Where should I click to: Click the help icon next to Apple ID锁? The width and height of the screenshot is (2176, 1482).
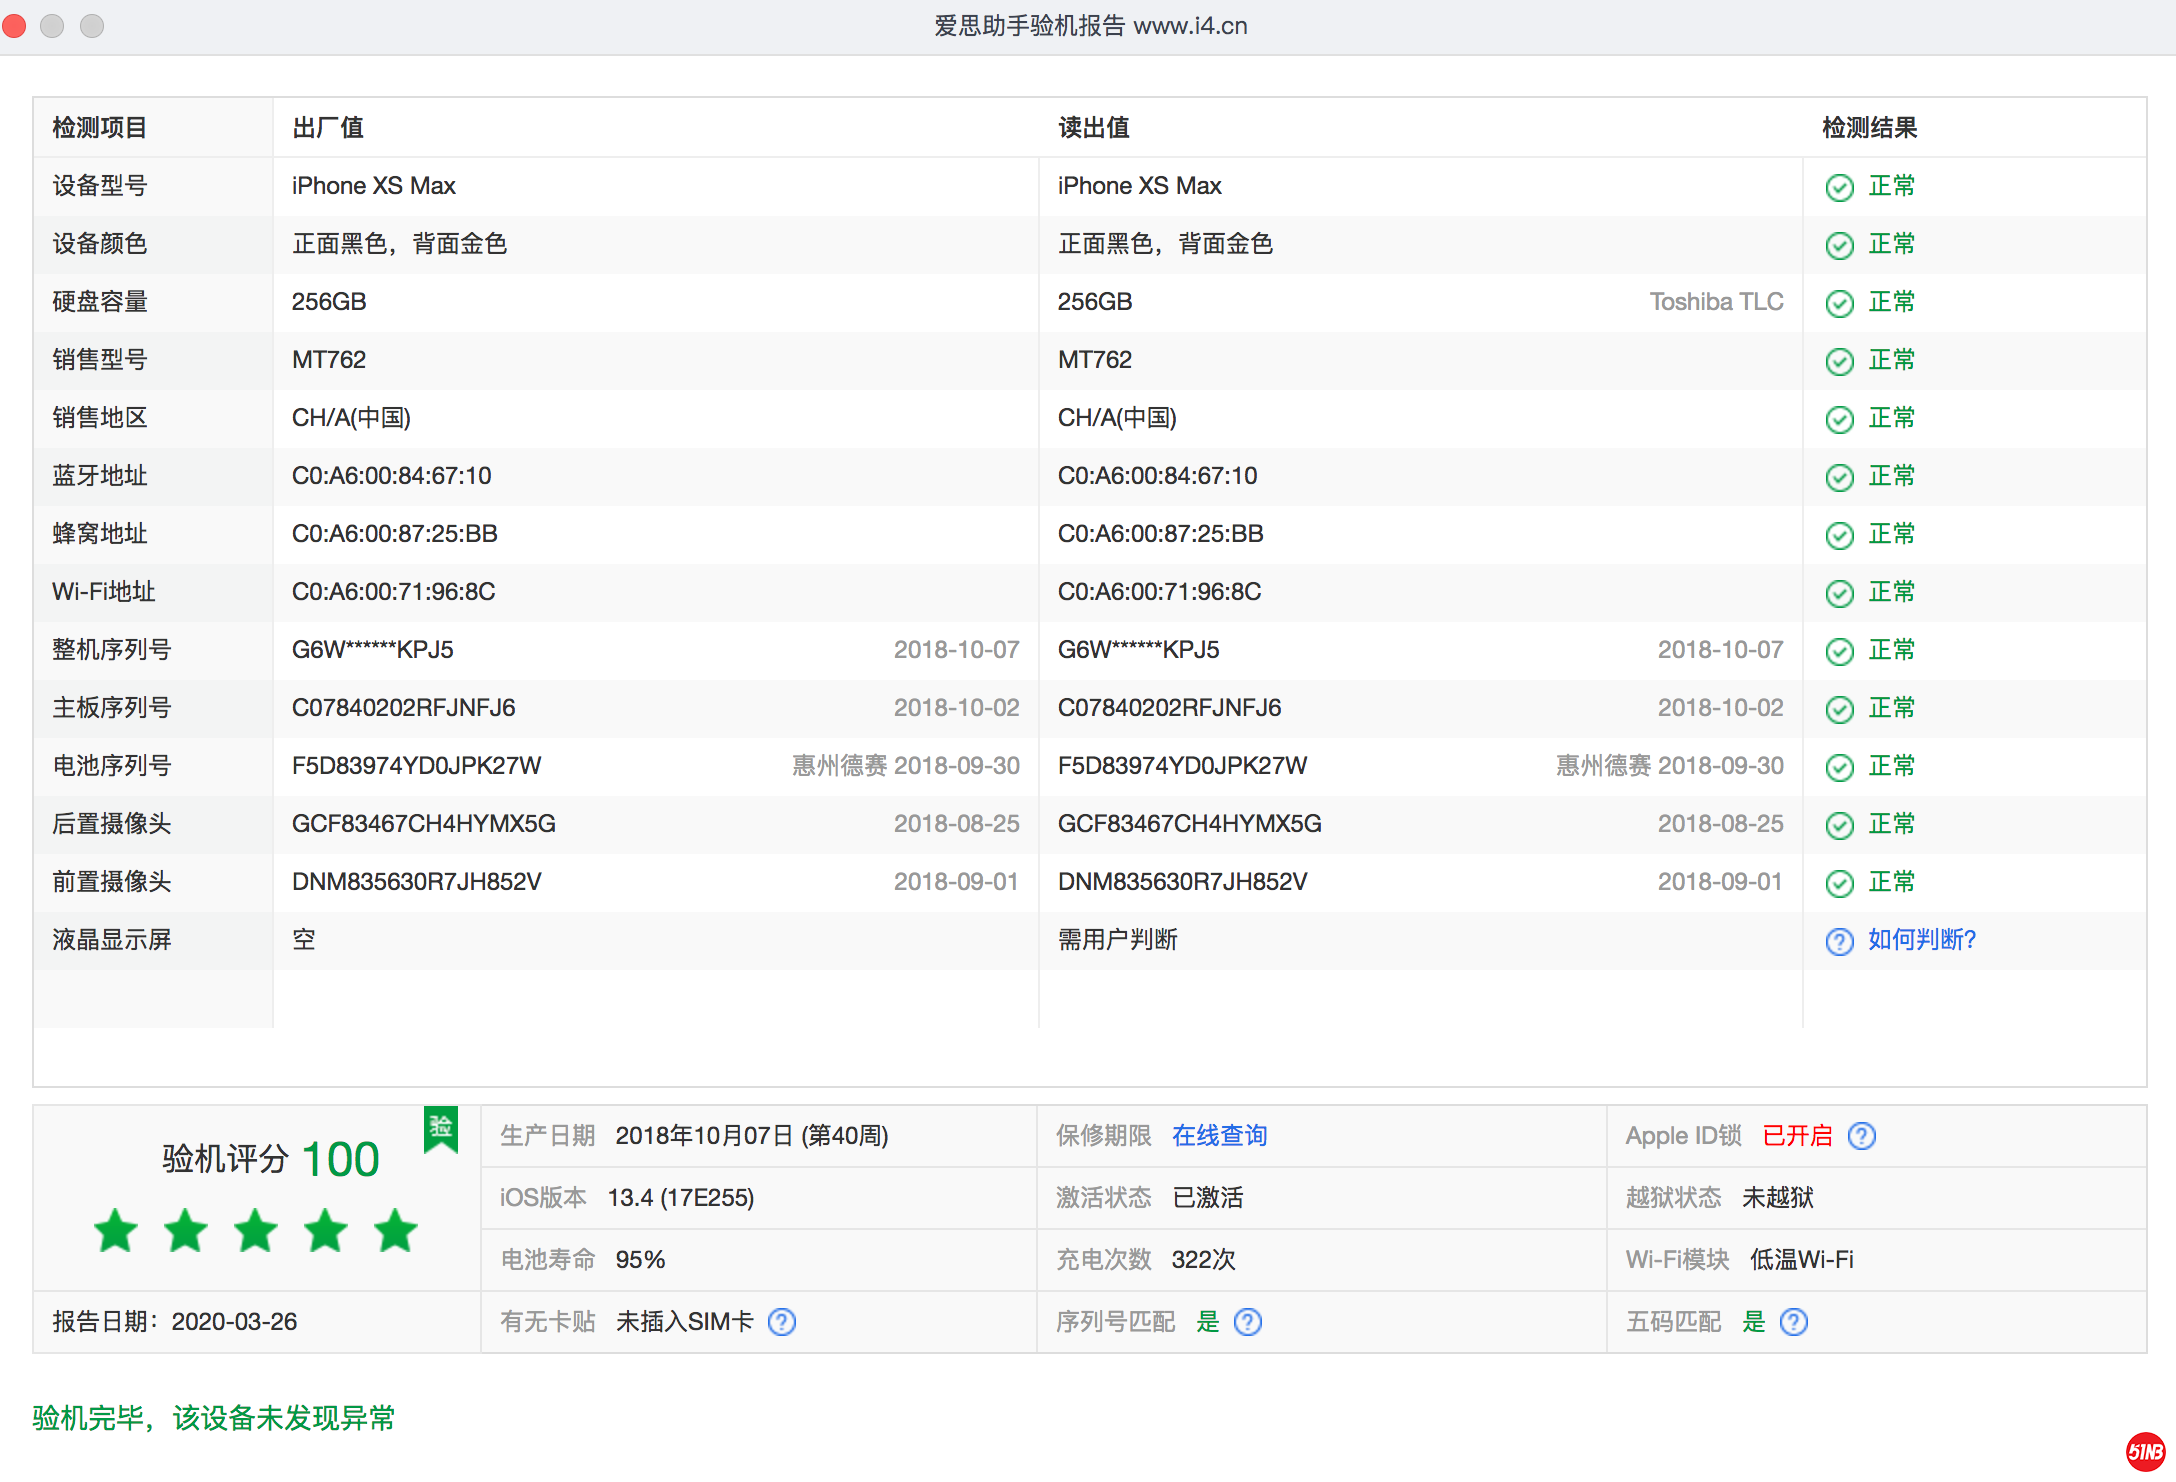pos(1862,1136)
